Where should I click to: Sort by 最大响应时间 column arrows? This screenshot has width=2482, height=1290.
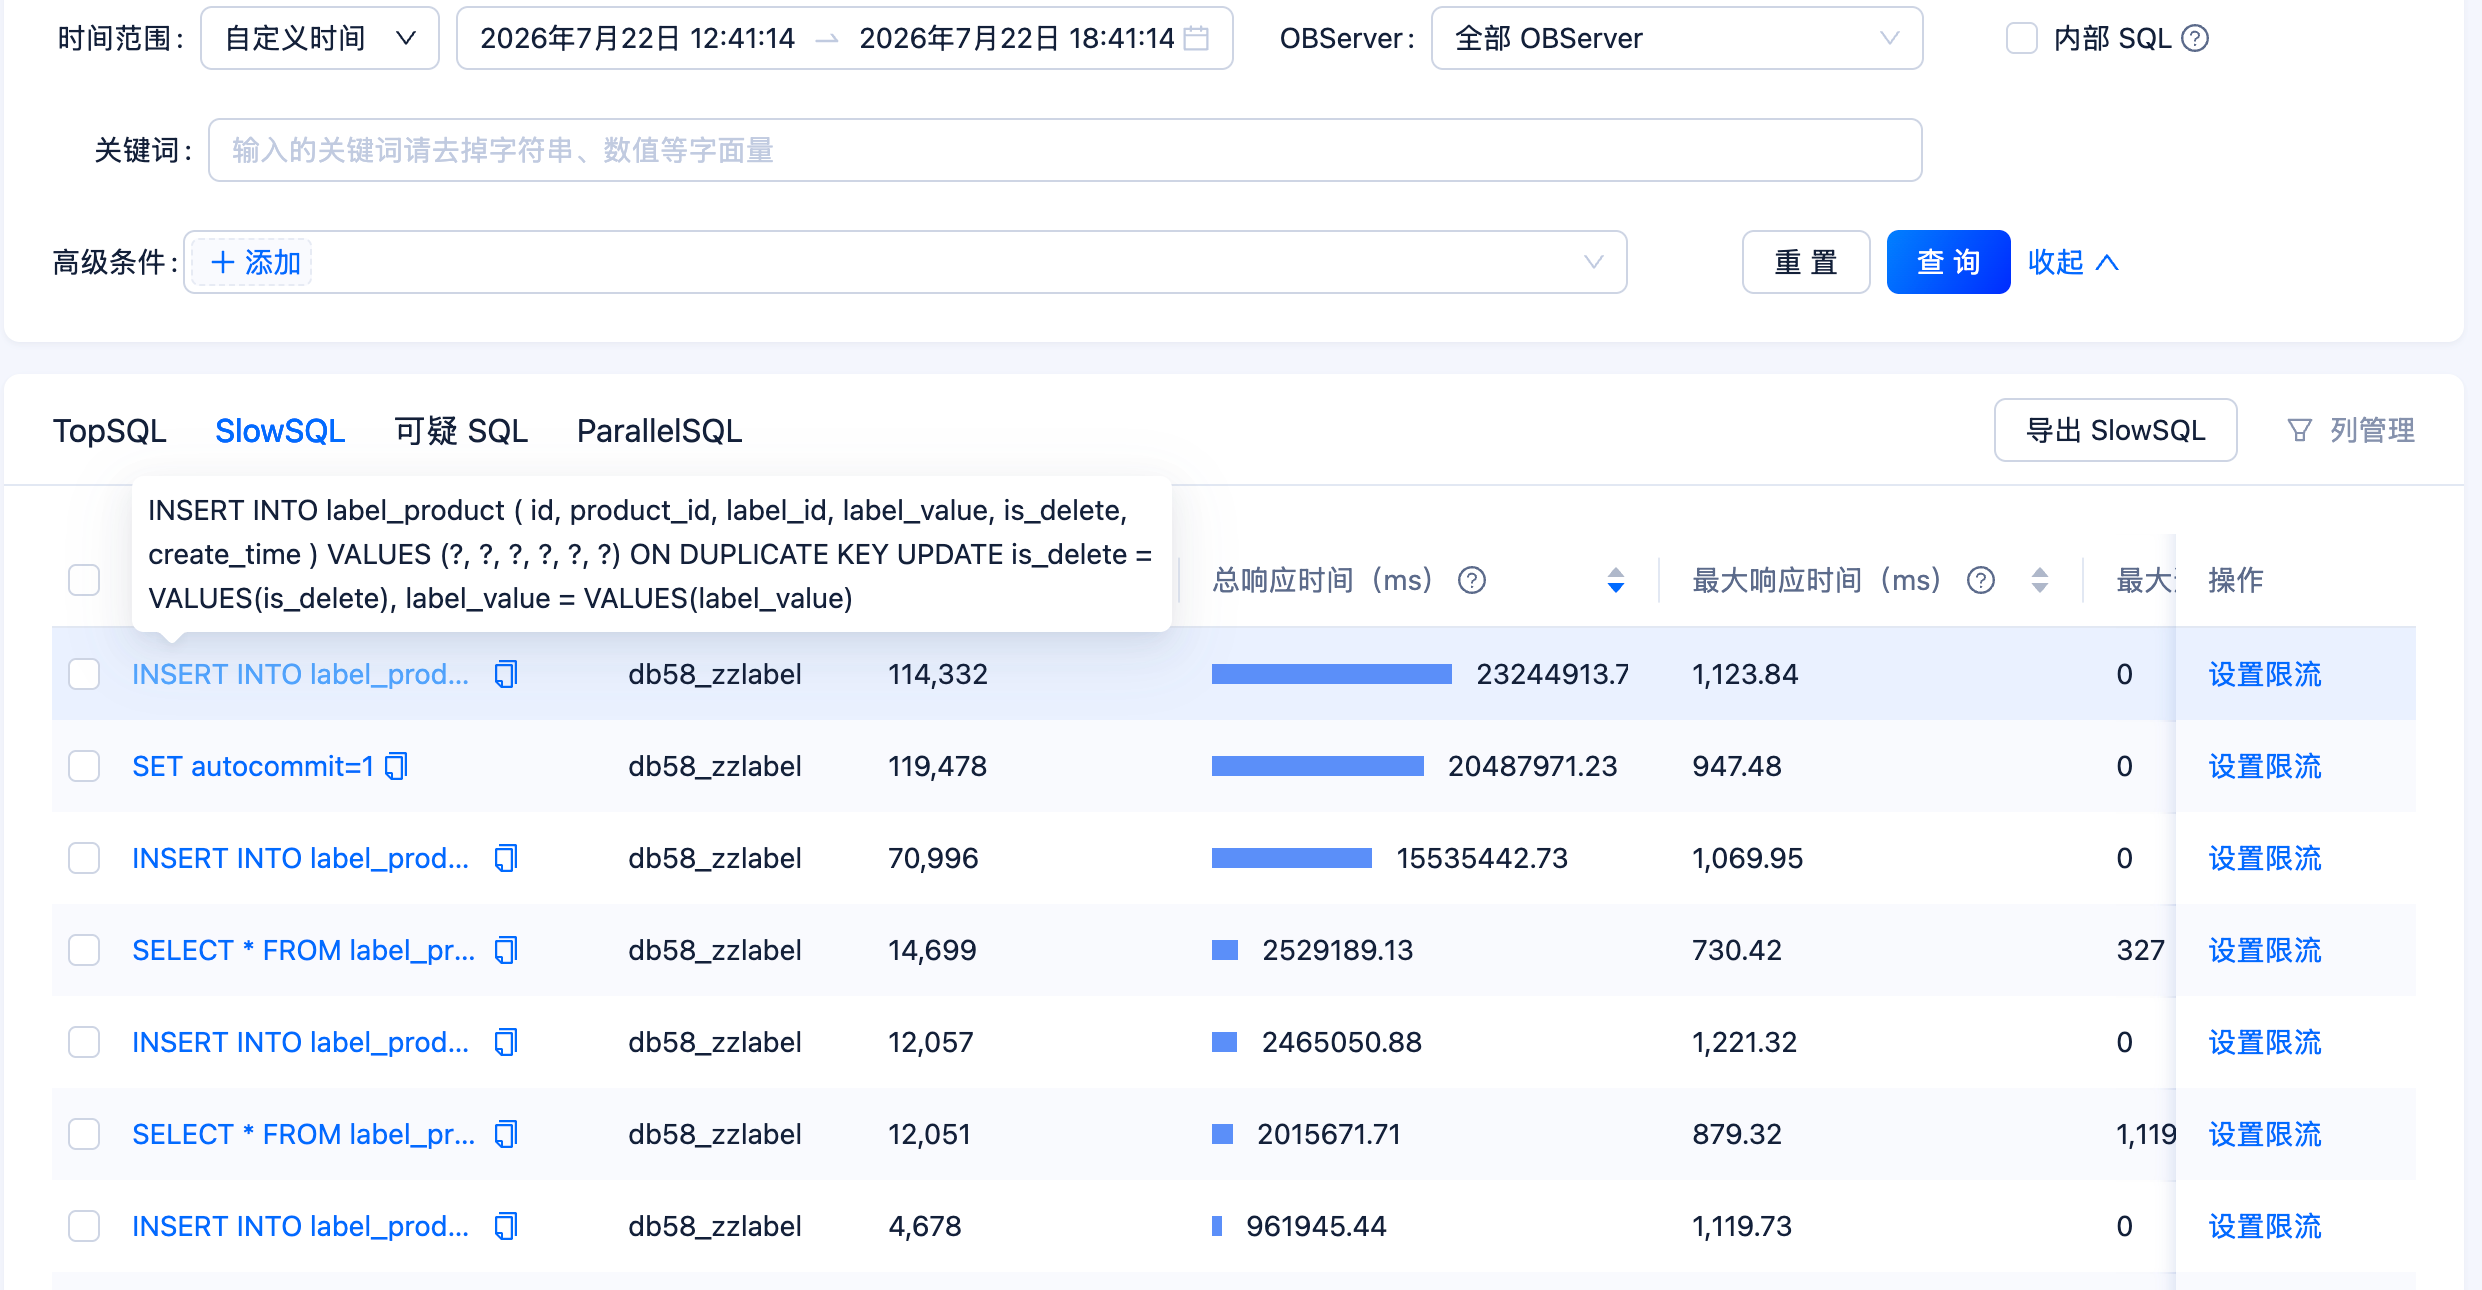click(2040, 580)
